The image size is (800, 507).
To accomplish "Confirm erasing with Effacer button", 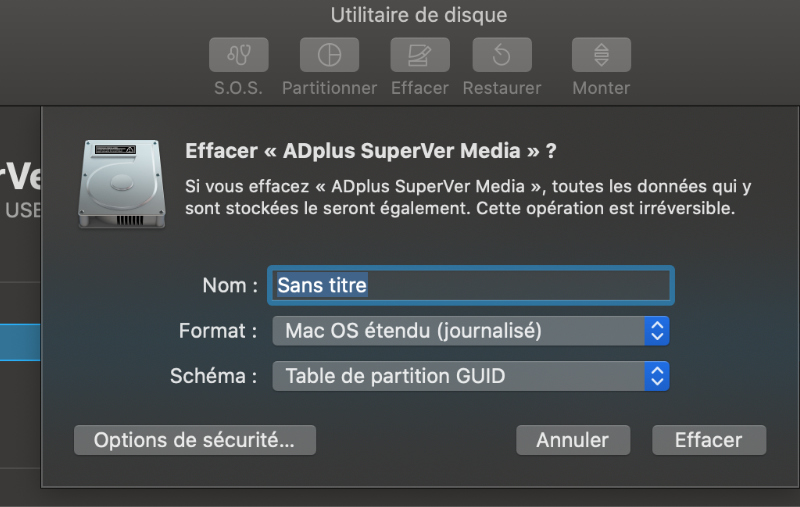I will coord(709,440).
